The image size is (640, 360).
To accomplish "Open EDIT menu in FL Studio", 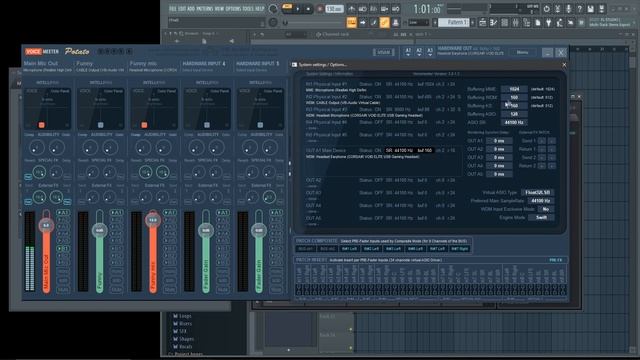I will pyautogui.click(x=182, y=9).
